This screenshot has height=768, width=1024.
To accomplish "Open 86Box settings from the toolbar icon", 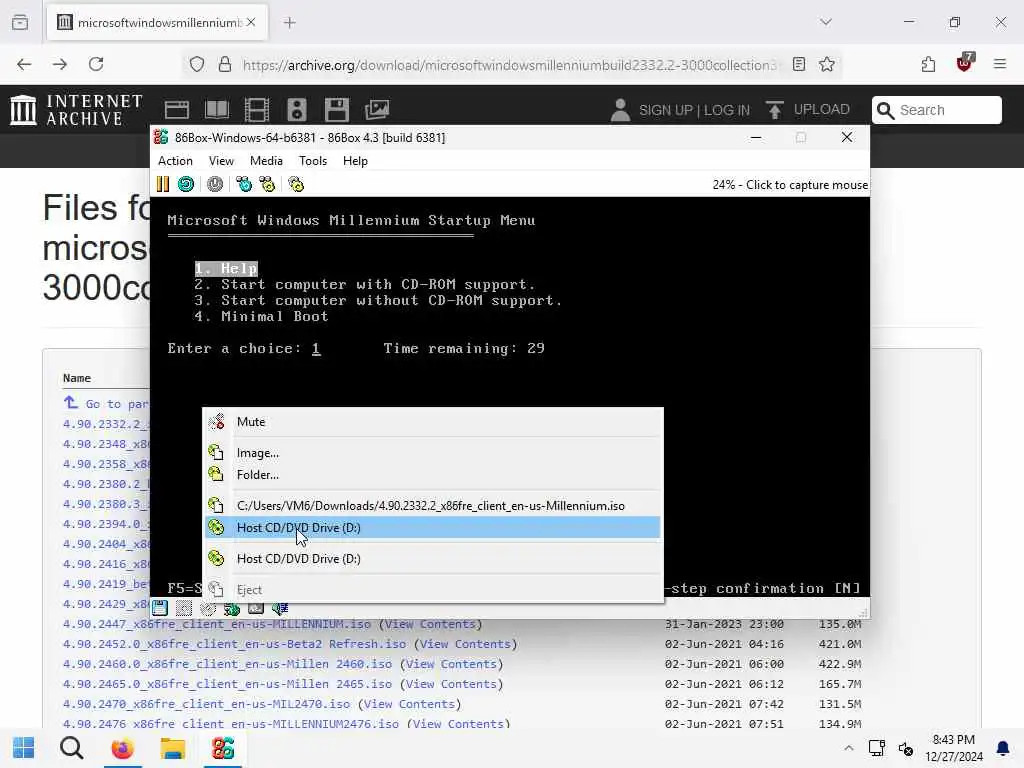I will pos(296,185).
